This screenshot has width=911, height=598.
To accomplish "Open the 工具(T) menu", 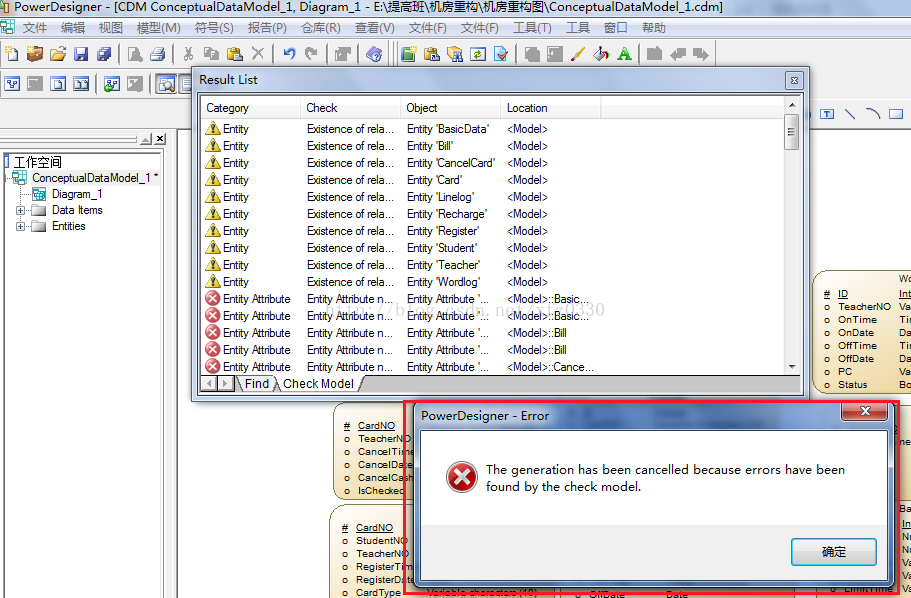I will [532, 28].
